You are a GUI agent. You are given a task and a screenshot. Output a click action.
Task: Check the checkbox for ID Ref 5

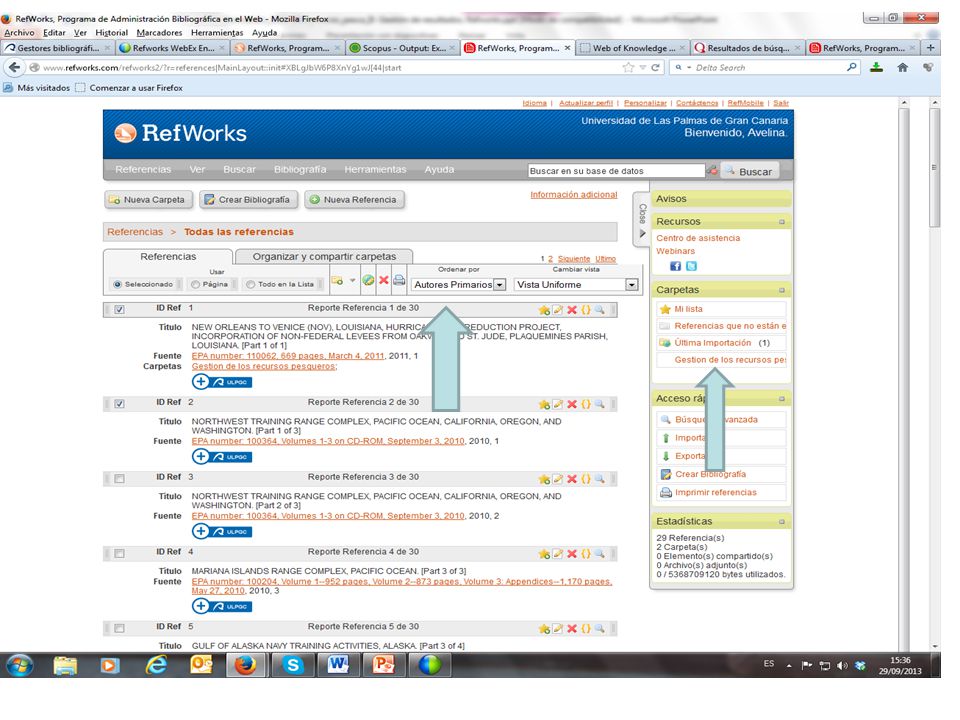coord(119,628)
